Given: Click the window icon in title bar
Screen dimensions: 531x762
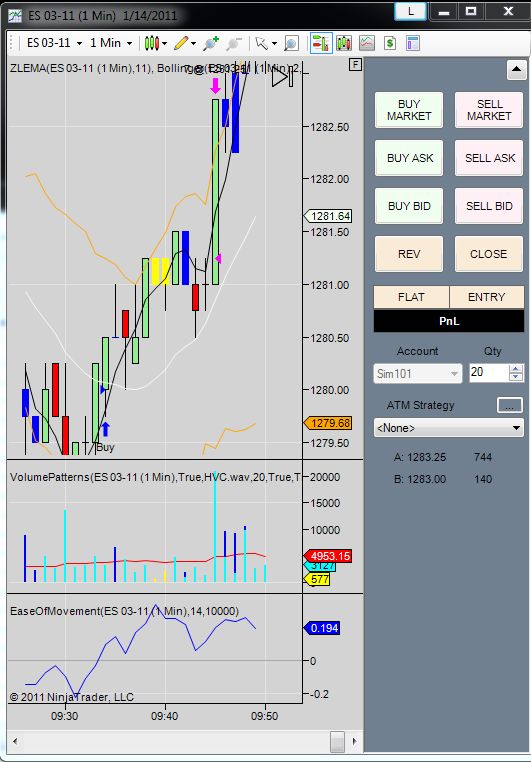Looking at the screenshot, I should pos(15,16).
